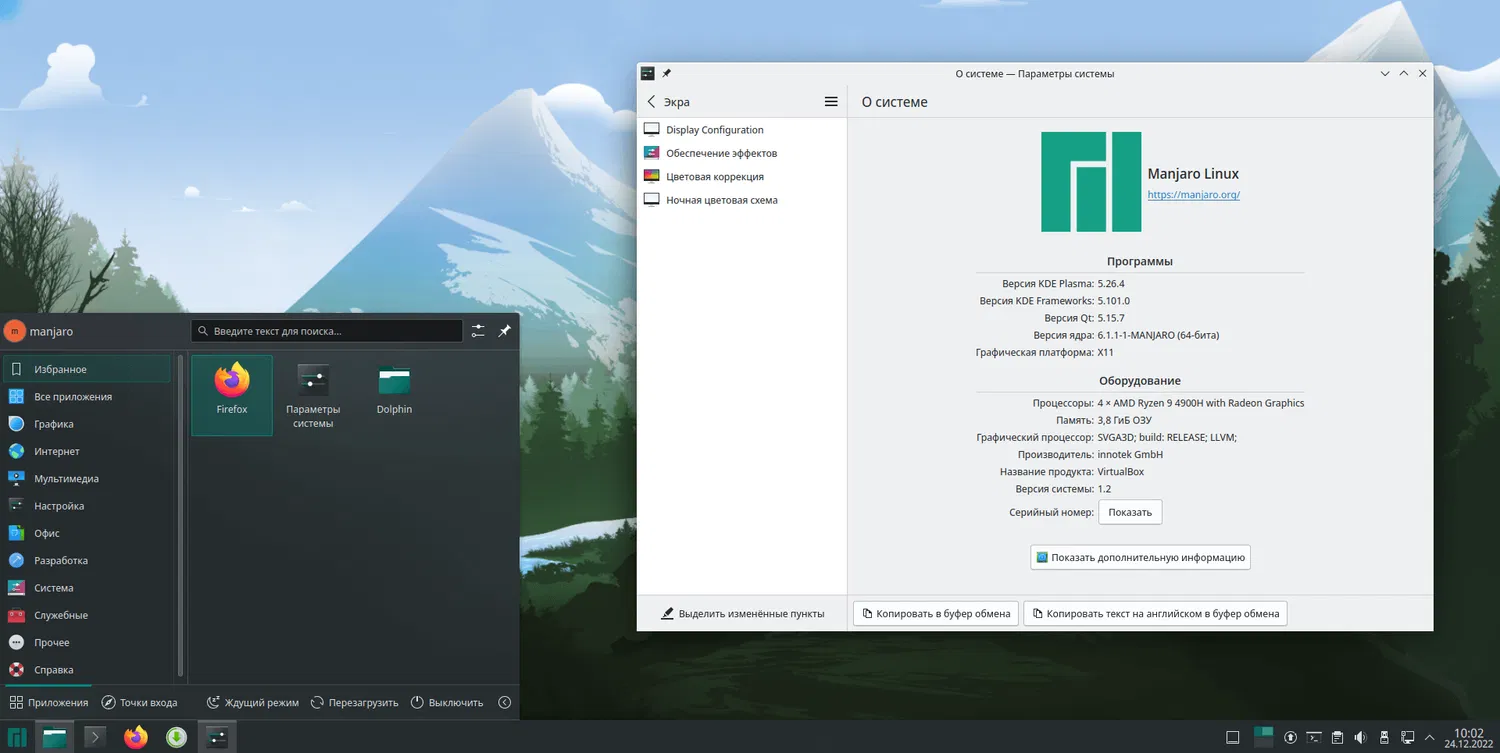Open the hamburger menu in settings sidebar
The height and width of the screenshot is (753, 1500).
pos(830,102)
